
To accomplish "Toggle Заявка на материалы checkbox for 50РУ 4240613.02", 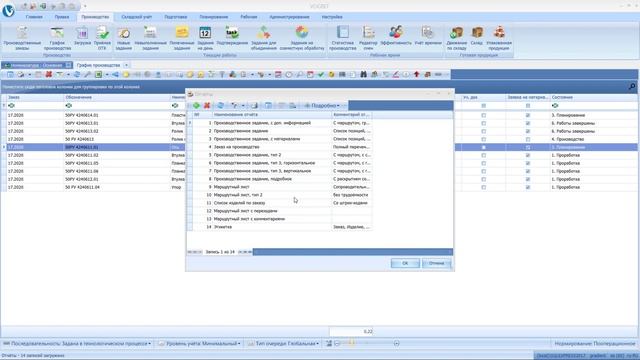I will [x=528, y=131].
